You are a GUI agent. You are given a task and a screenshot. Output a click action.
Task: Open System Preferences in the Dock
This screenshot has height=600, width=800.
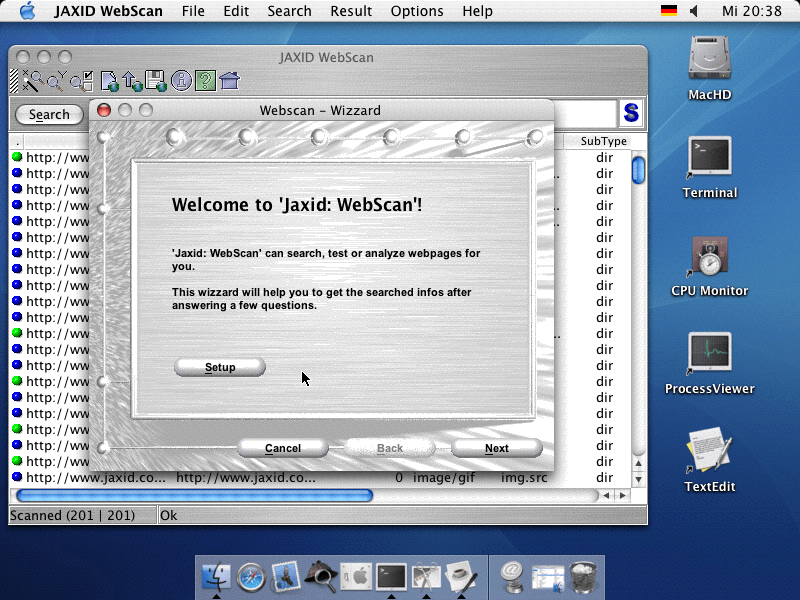tap(356, 578)
